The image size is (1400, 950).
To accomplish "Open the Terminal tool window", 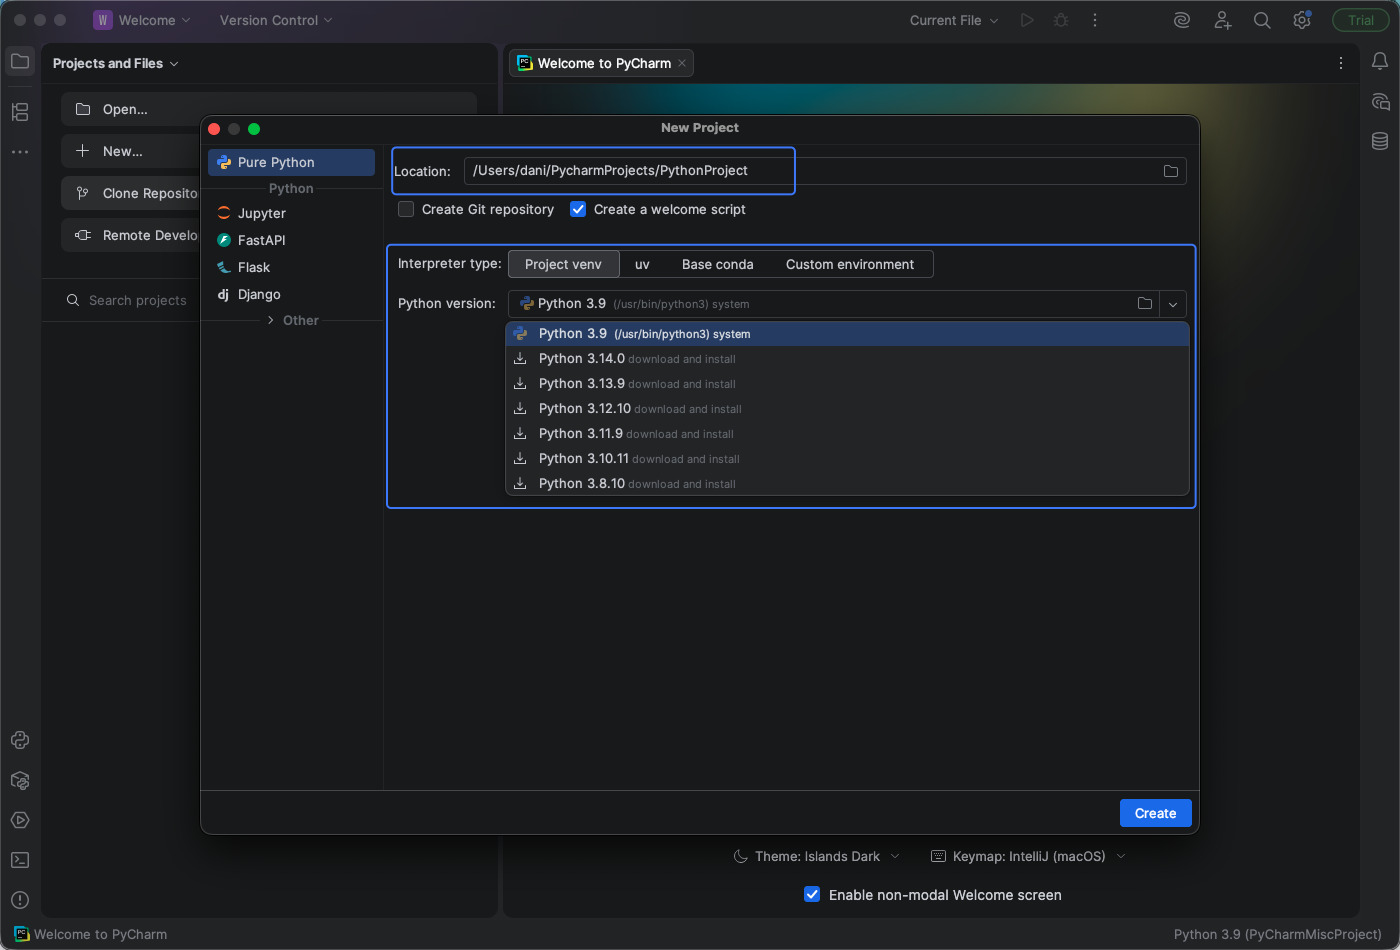I will 20,860.
